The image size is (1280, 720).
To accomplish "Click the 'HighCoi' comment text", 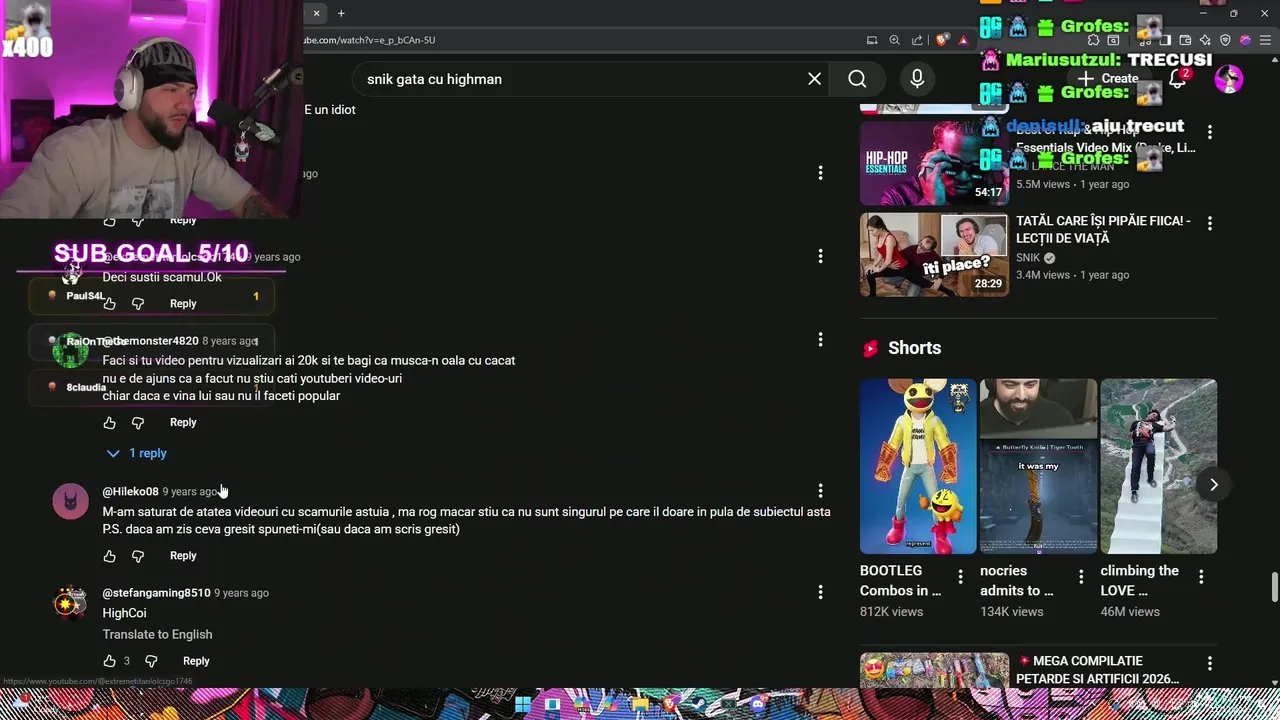I will 124,613.
